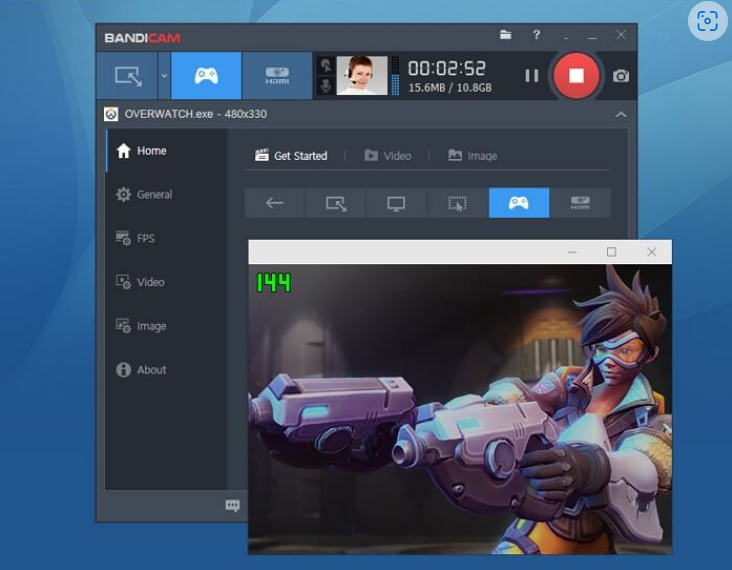Image resolution: width=732 pixels, height=570 pixels.
Task: Click the webcam overlay thumbnail
Action: [362, 76]
